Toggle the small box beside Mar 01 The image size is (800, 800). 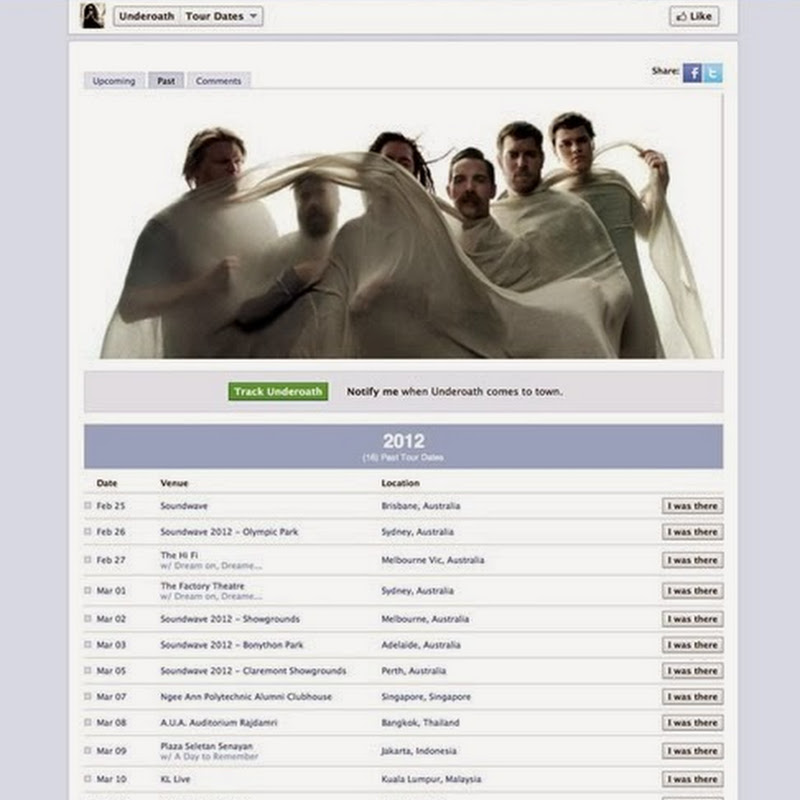click(x=88, y=590)
